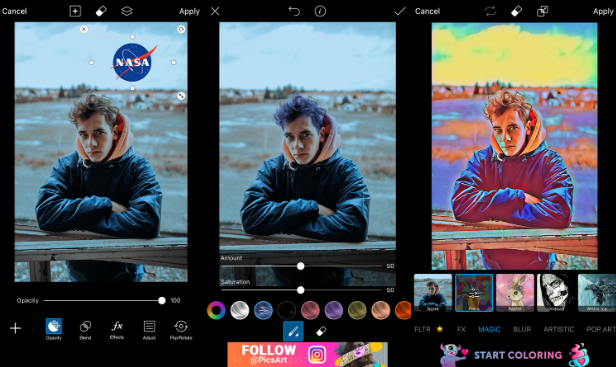Choose the silver hair color swatch
The height and width of the screenshot is (367, 616).
(x=240, y=310)
